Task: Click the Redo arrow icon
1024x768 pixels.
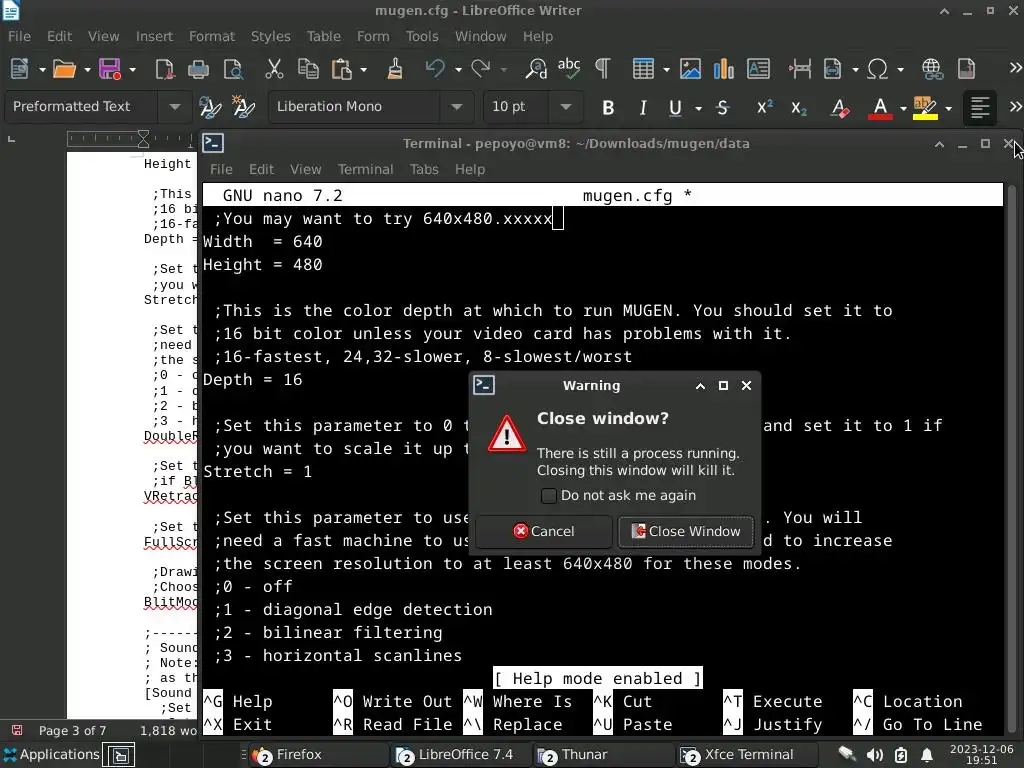Action: coord(481,69)
